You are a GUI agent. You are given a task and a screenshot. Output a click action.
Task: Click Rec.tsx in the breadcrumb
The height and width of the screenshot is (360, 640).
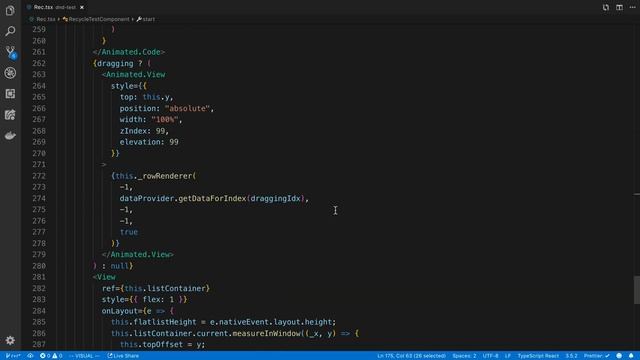[45, 19]
